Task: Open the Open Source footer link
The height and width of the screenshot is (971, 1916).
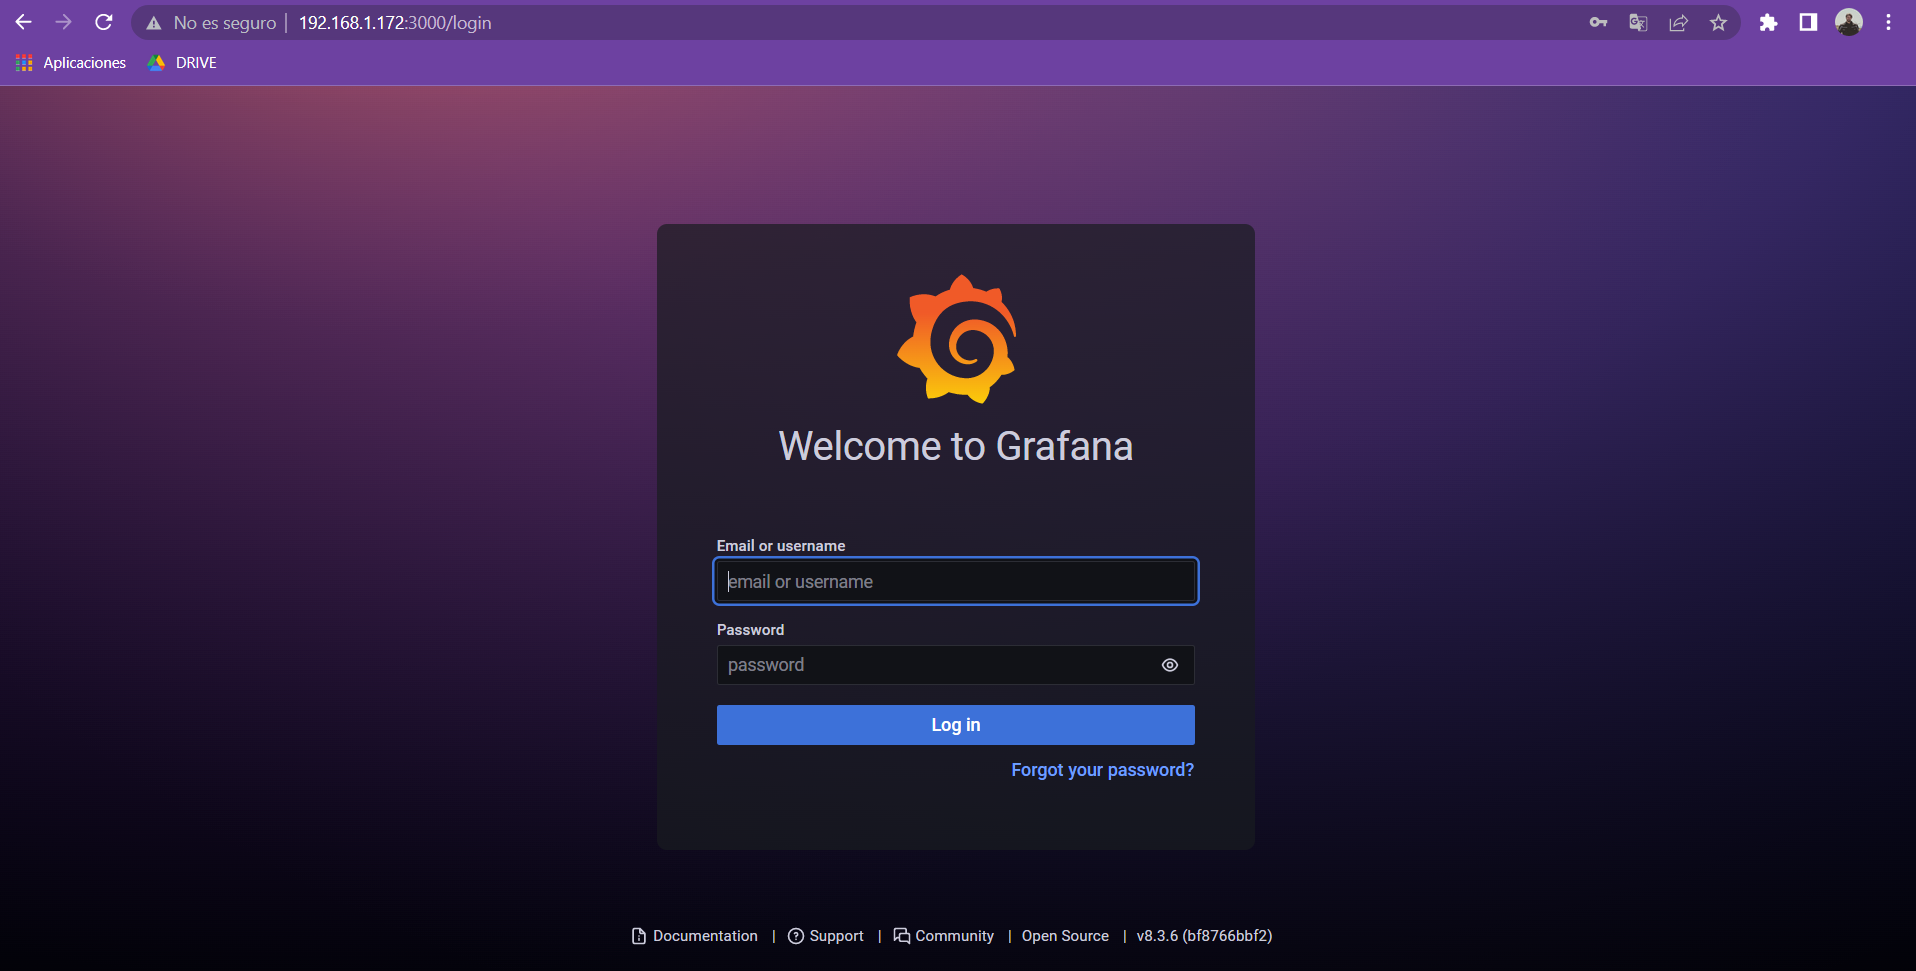Action: click(1065, 936)
